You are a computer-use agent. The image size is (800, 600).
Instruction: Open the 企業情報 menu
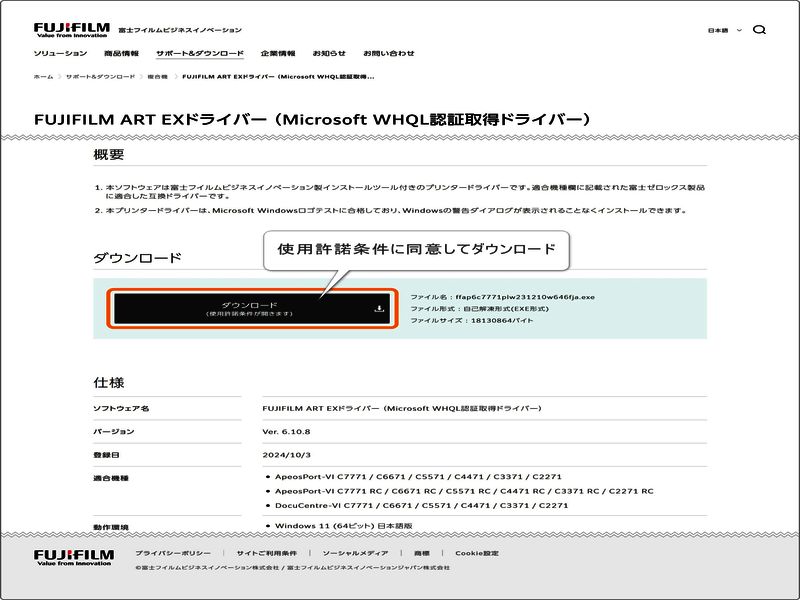(x=278, y=53)
